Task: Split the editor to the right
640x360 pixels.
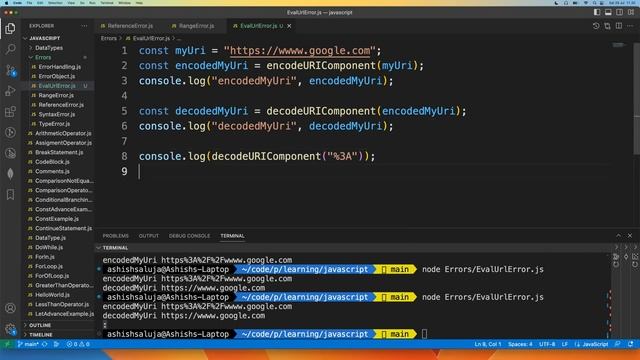Action: pyautogui.click(x=619, y=26)
